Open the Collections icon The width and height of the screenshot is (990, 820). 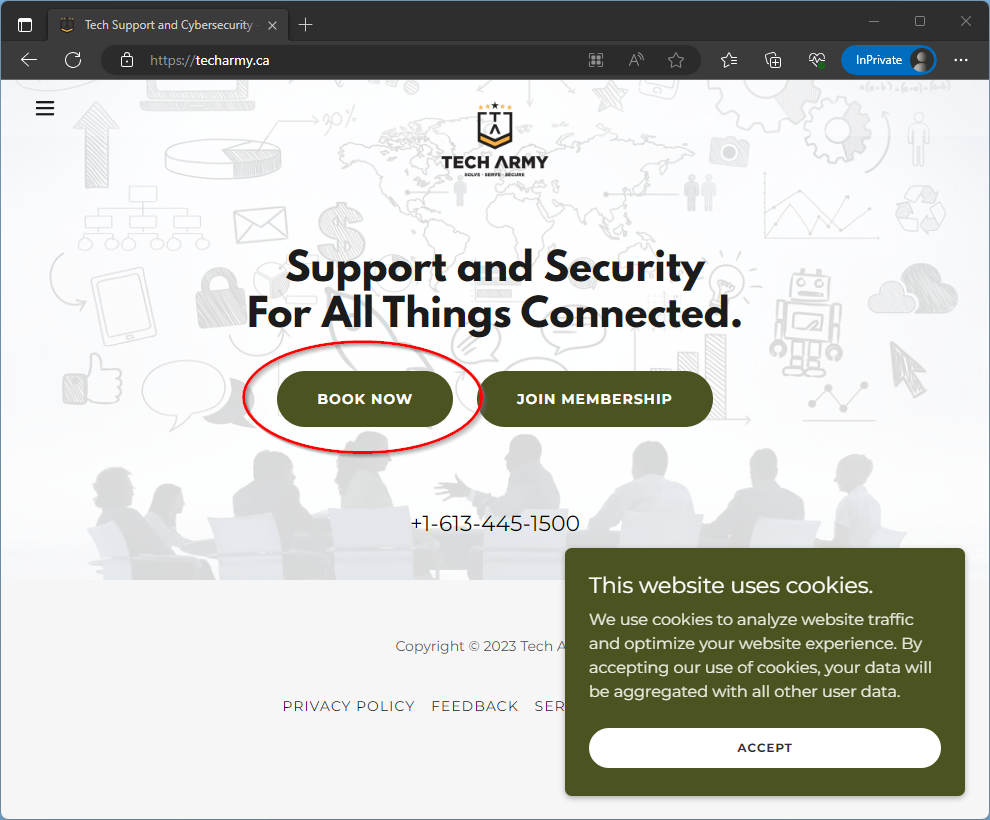tap(773, 60)
